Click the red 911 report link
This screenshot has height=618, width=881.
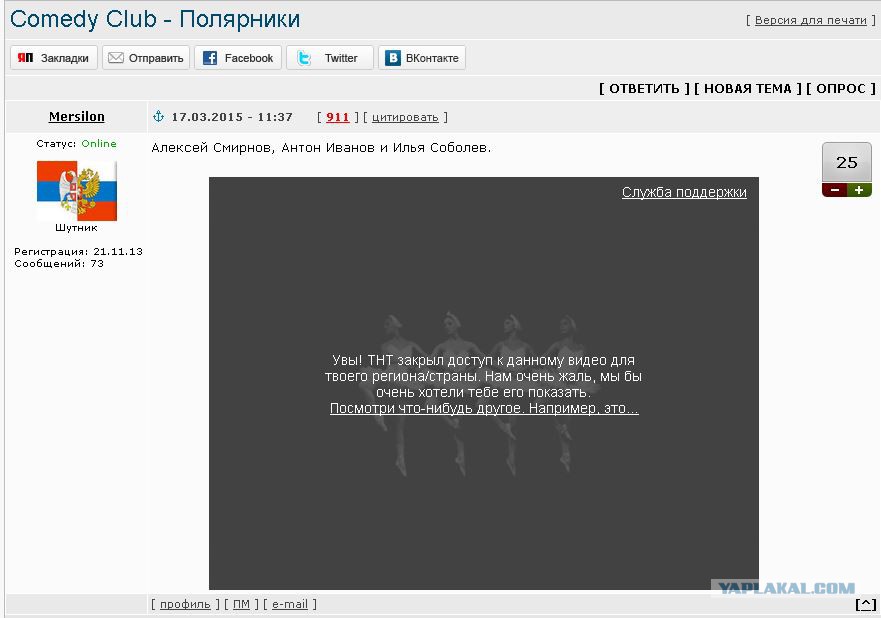pyautogui.click(x=338, y=117)
